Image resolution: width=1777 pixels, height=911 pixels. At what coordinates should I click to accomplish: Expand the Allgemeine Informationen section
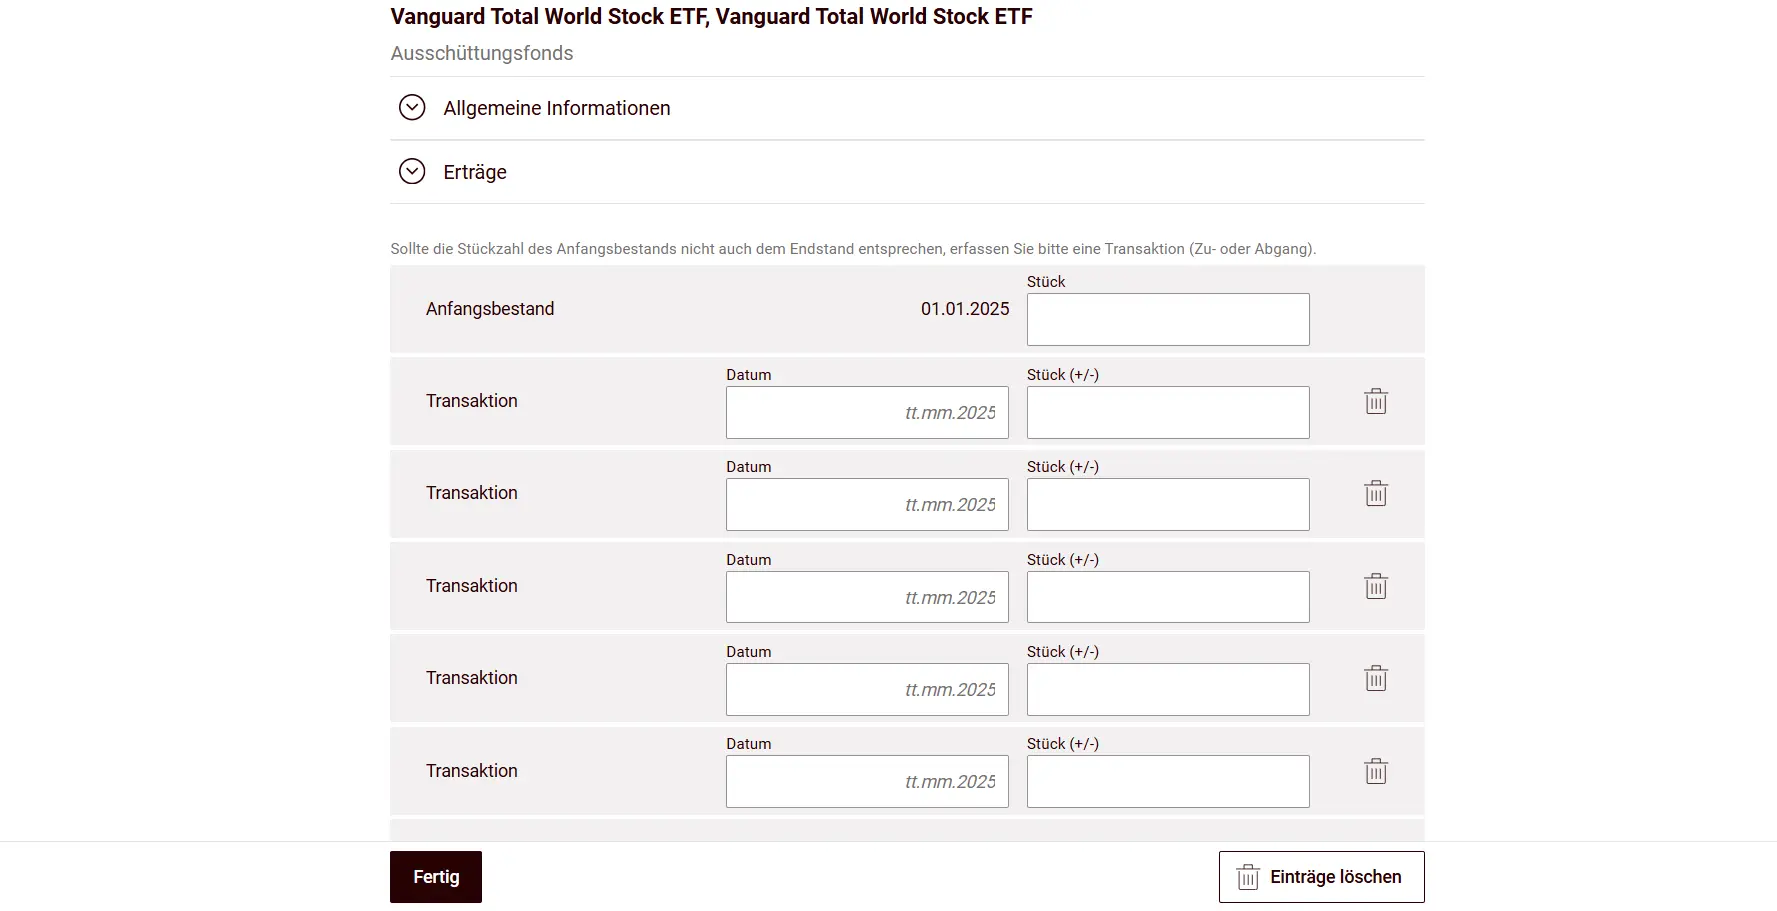[x=557, y=107]
